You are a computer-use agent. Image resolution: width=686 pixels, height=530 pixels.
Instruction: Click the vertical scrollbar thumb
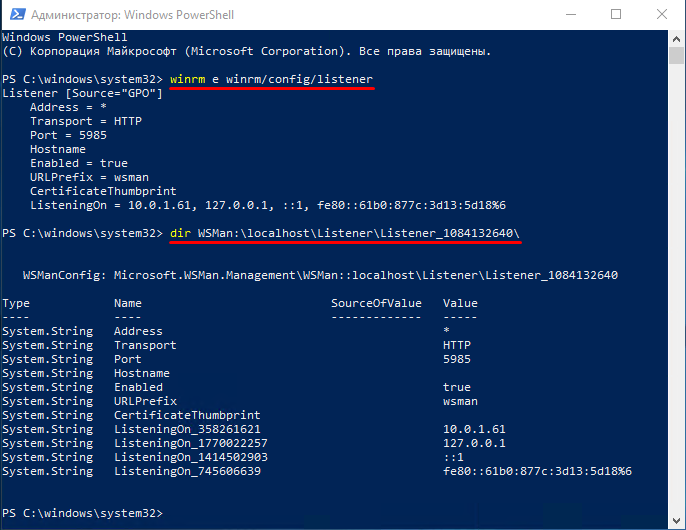pyautogui.click(x=676, y=55)
